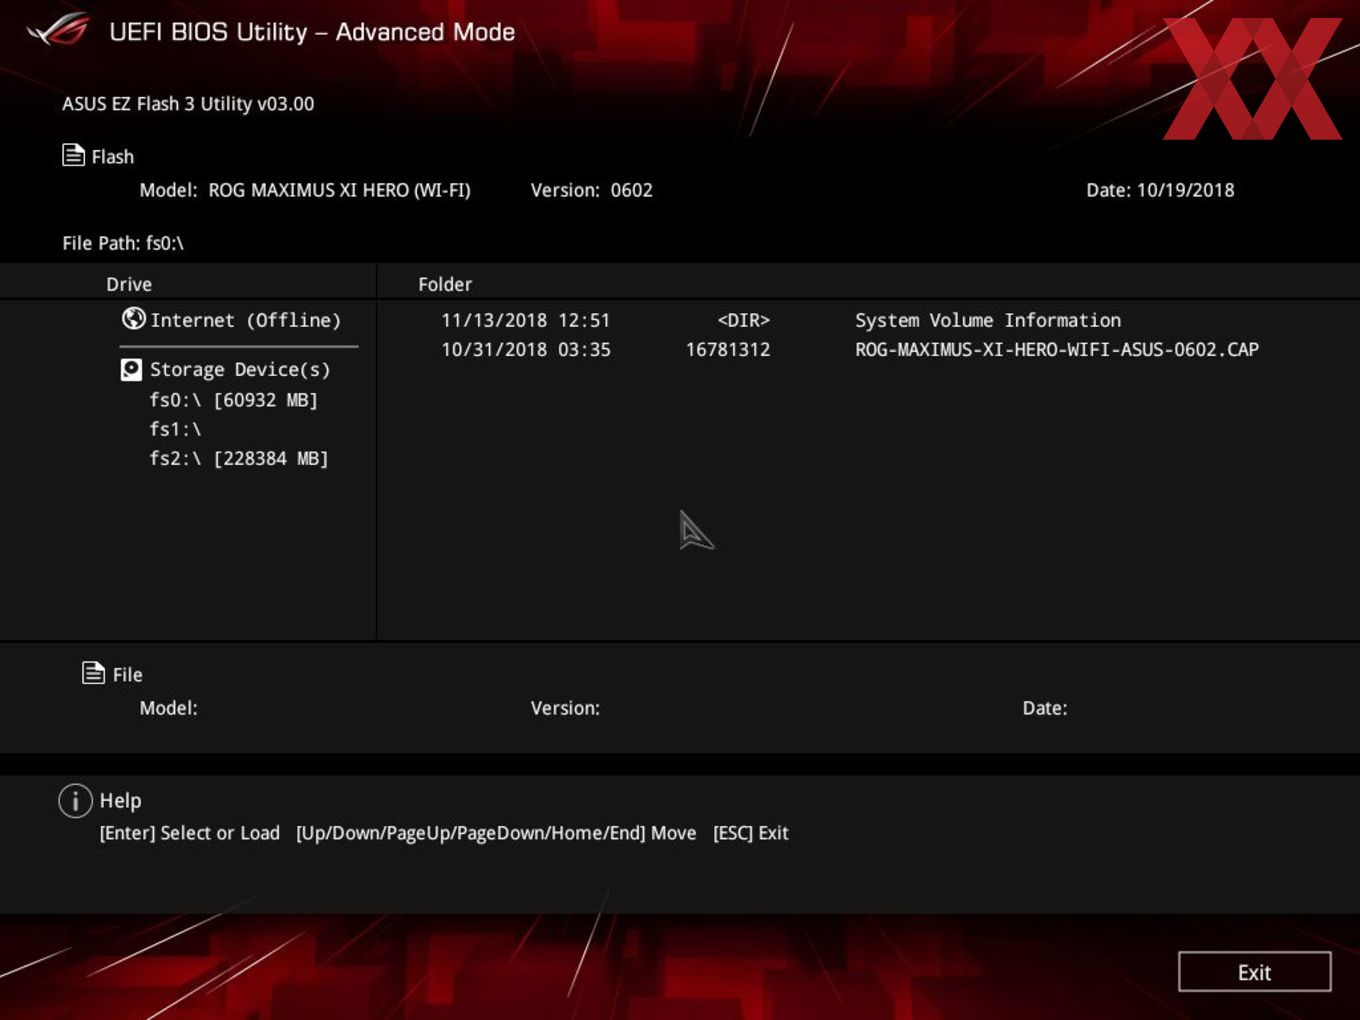Click the Folder column header
This screenshot has height=1020, width=1360.
[445, 284]
